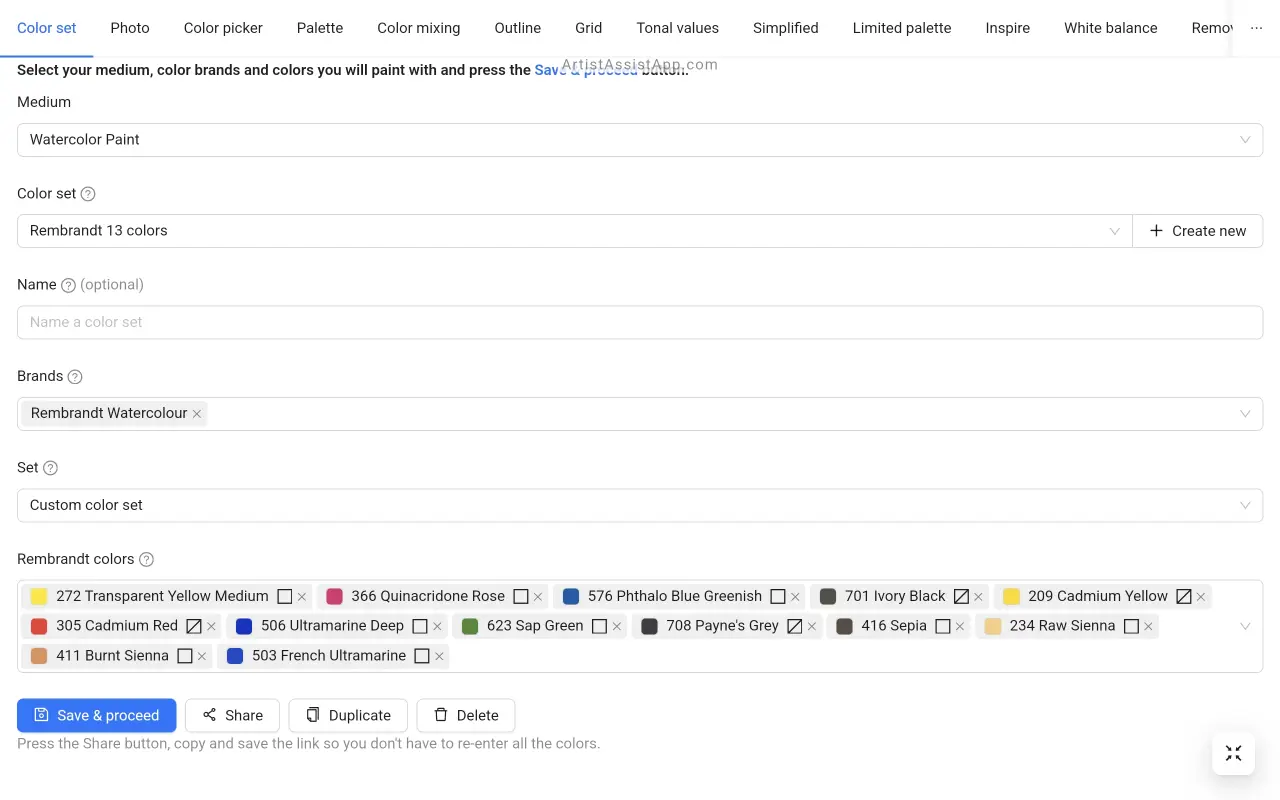Delete the current color set
The height and width of the screenshot is (800, 1280).
pos(466,715)
